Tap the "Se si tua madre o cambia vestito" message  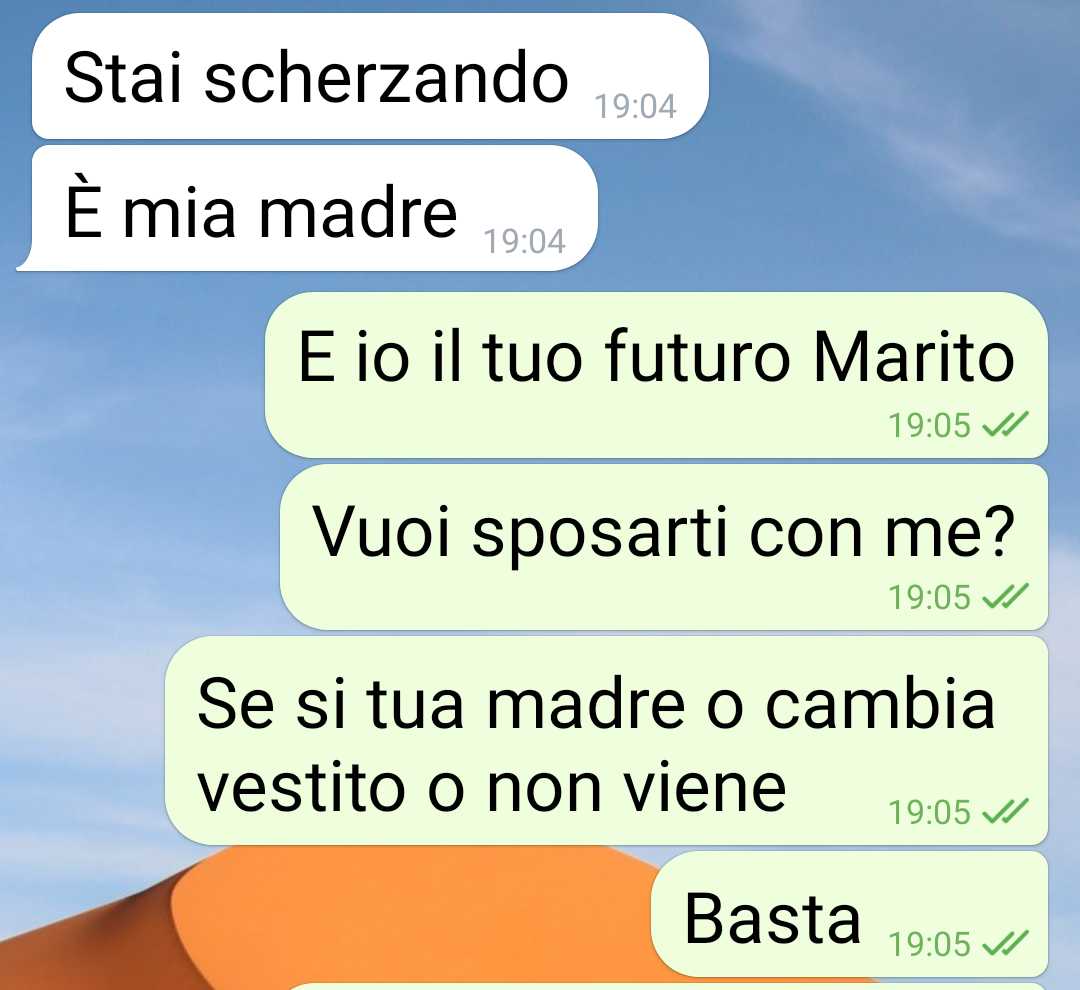tap(606, 741)
